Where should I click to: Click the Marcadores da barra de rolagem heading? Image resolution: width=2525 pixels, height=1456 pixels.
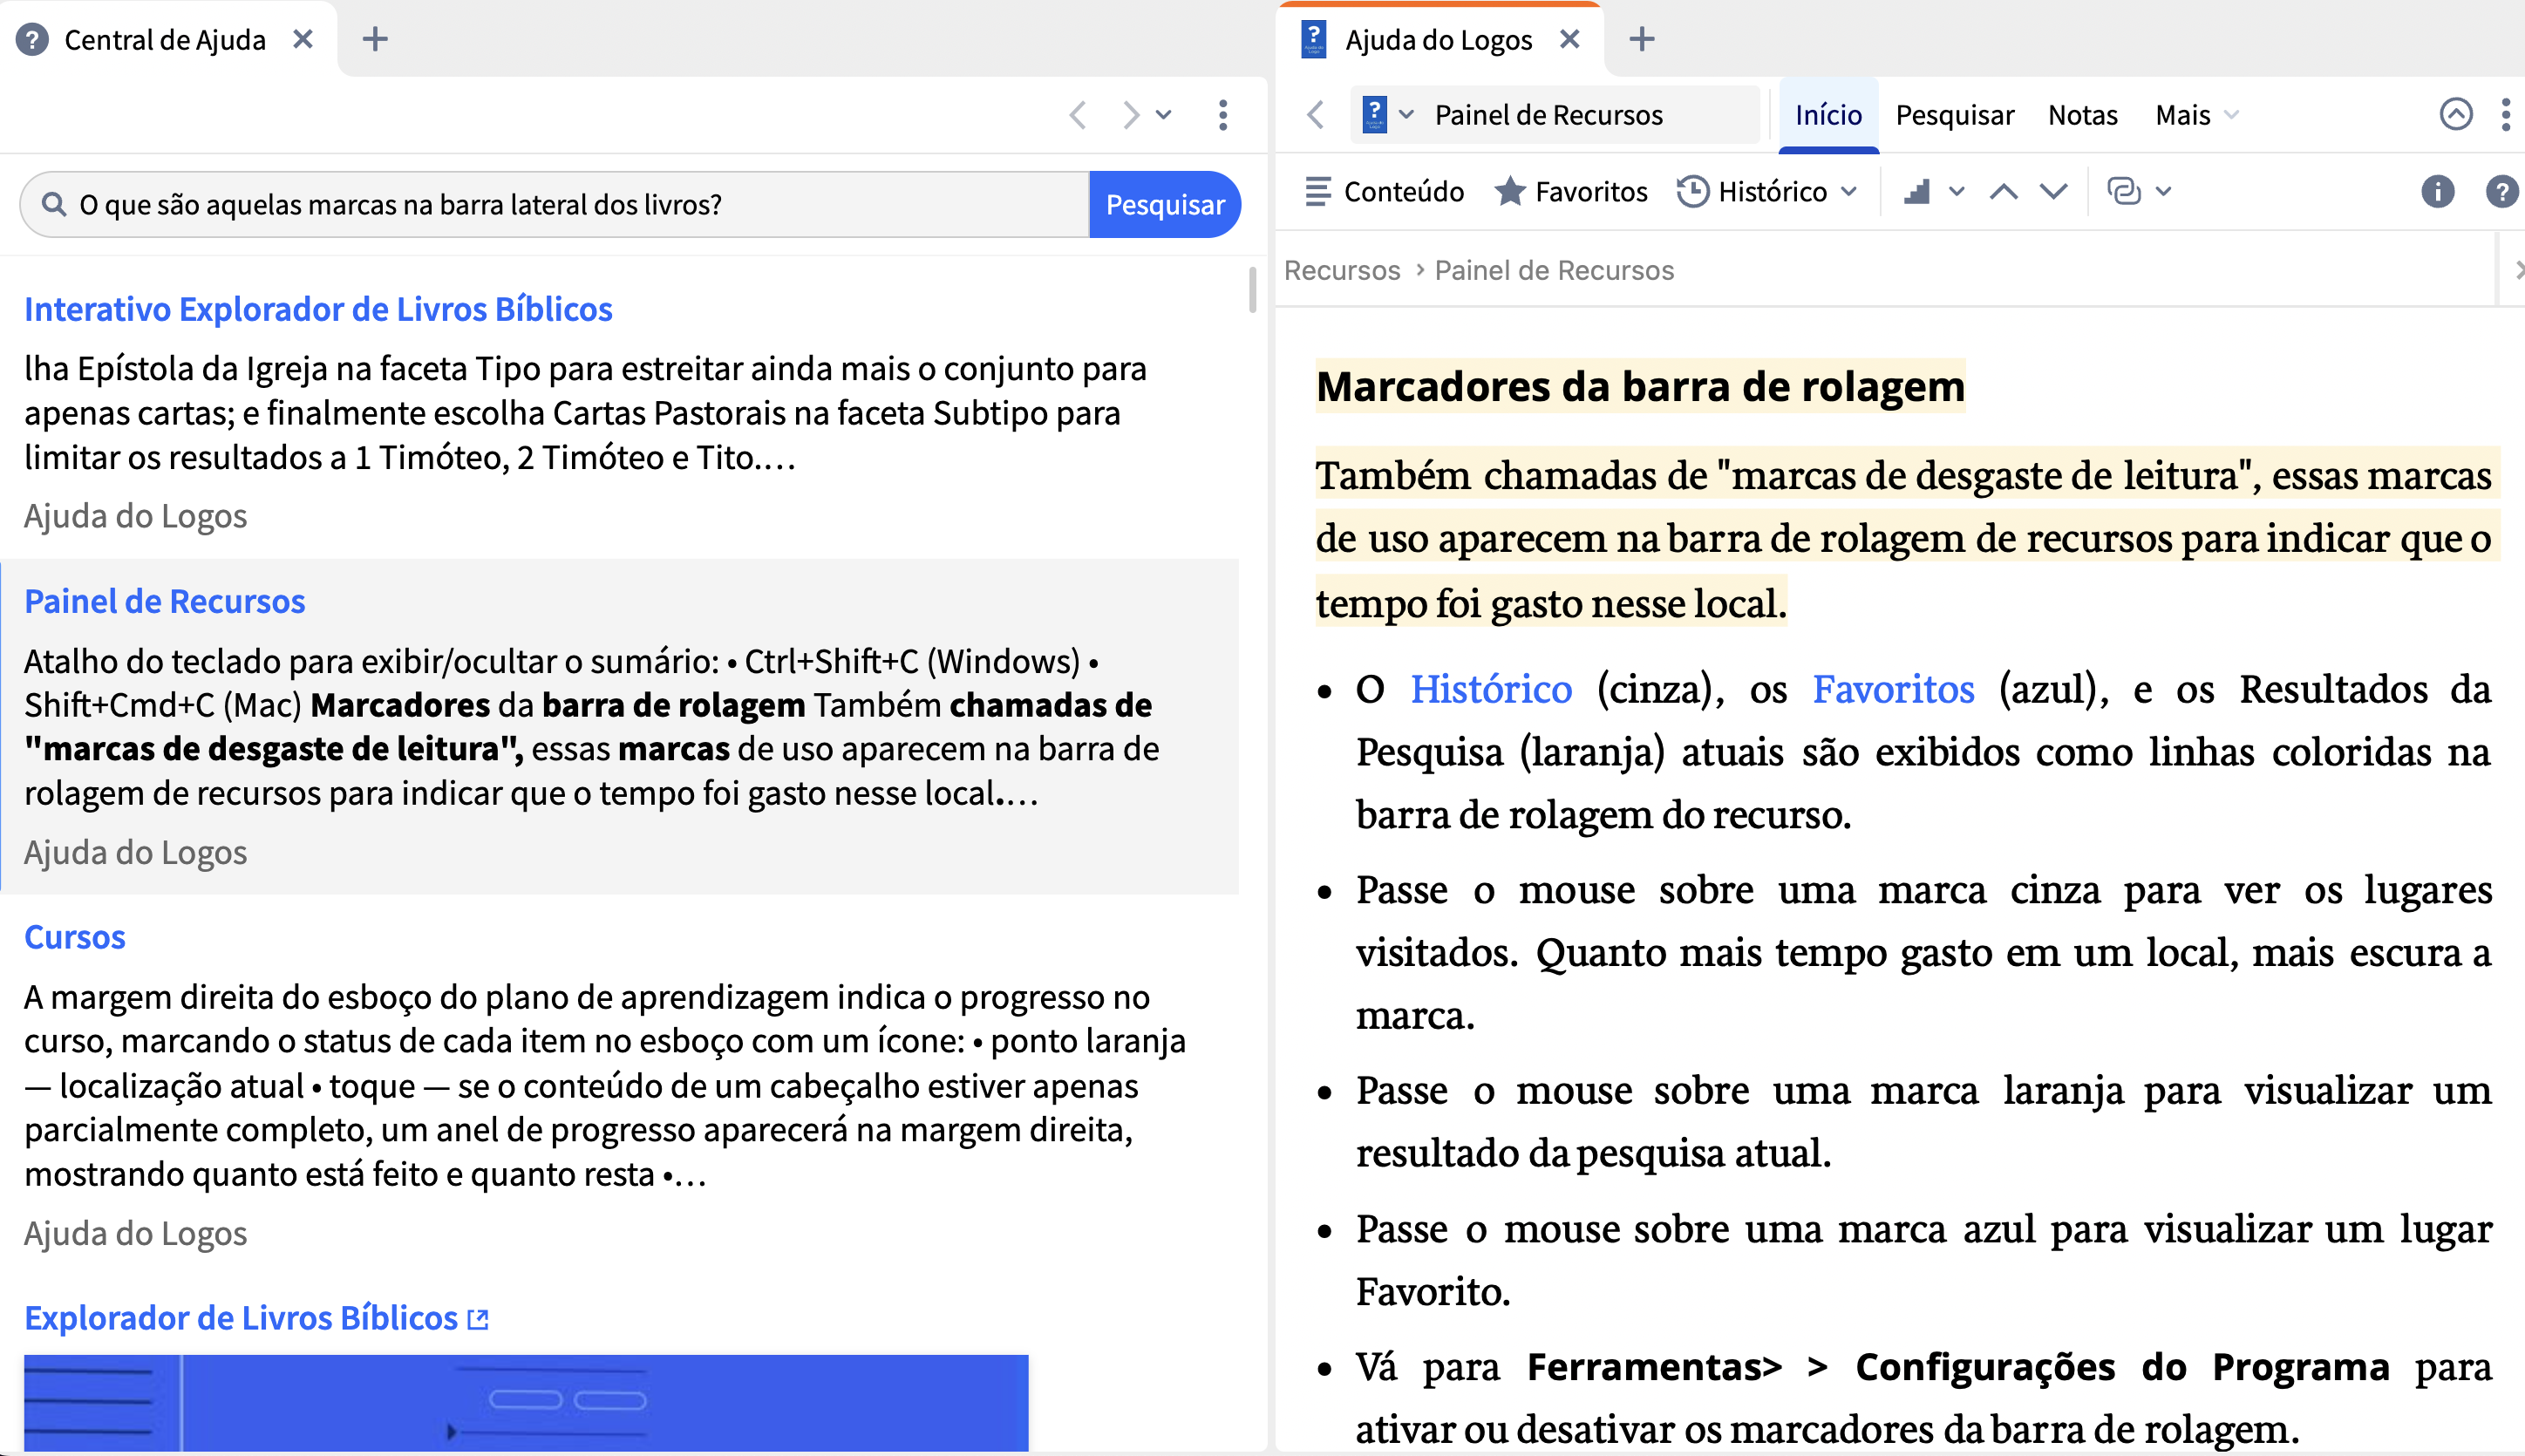point(1640,386)
